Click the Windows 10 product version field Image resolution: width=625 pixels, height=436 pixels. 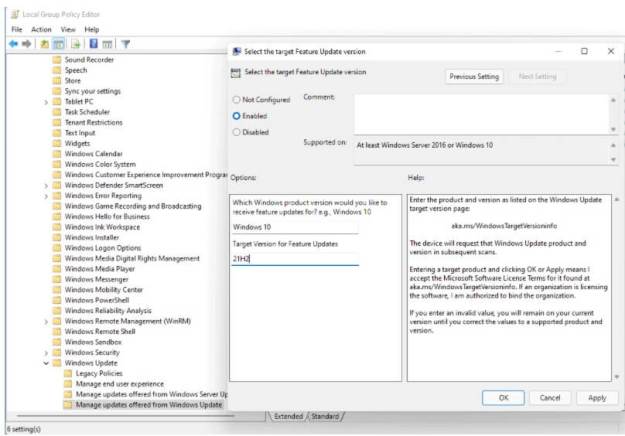click(x=295, y=227)
